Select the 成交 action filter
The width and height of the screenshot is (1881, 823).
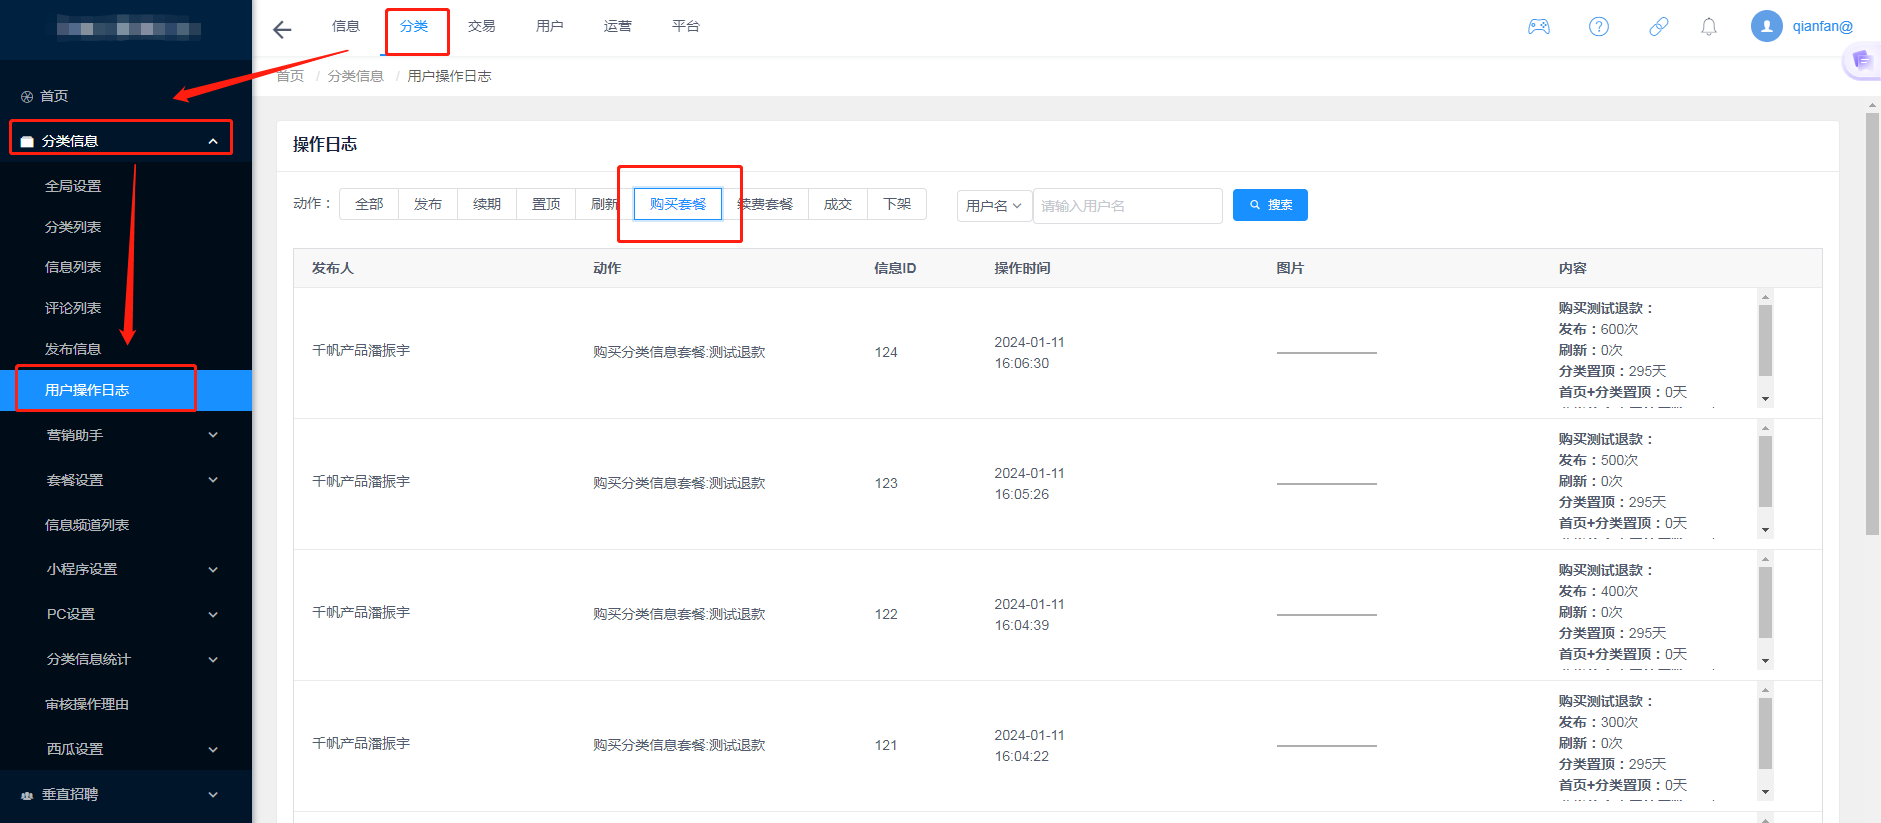[838, 204]
